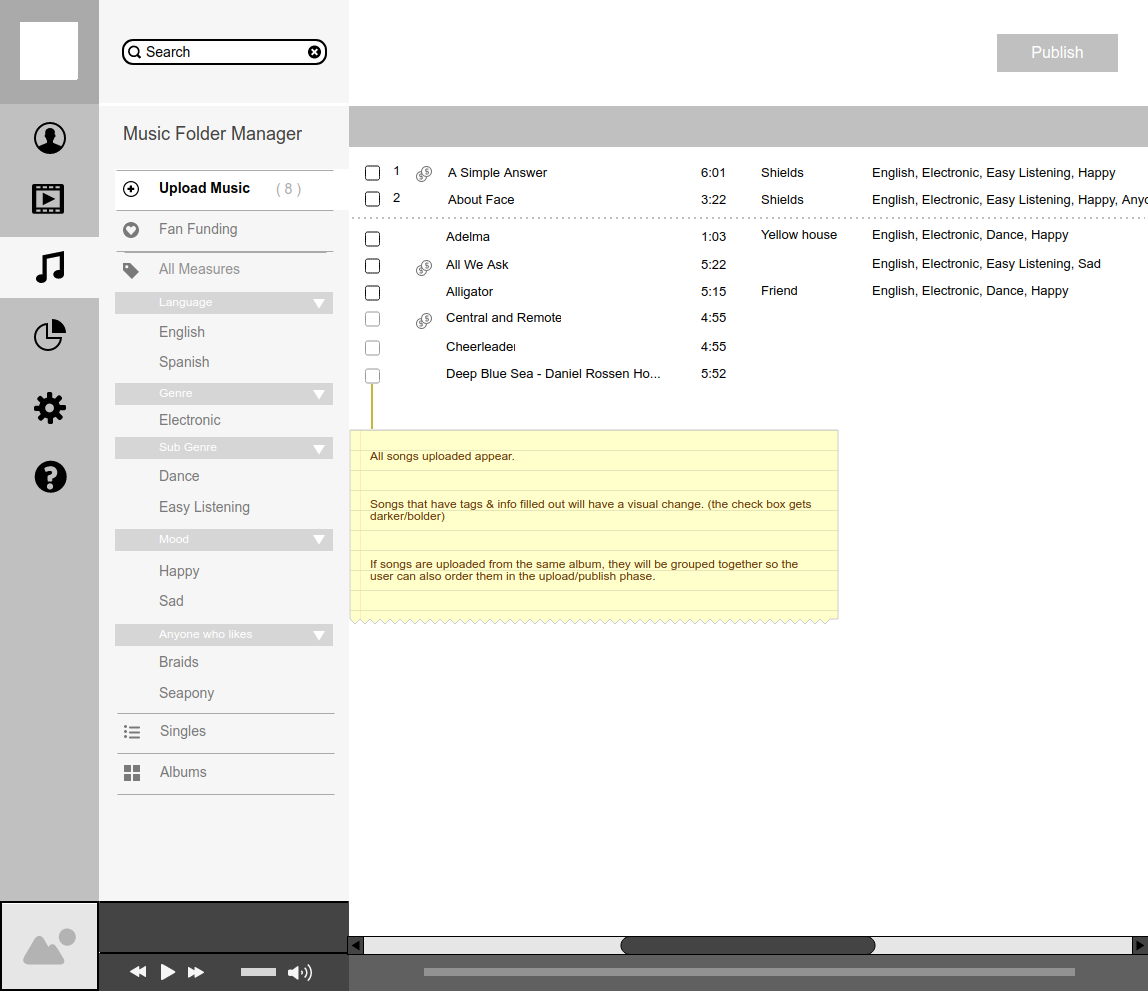Mute audio with the speaker icon
The width and height of the screenshot is (1148, 991).
(x=299, y=972)
